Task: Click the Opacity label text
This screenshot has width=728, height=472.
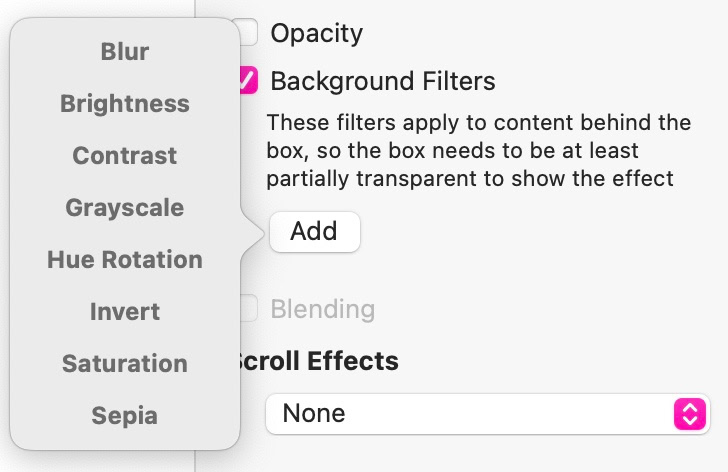Action: (316, 33)
